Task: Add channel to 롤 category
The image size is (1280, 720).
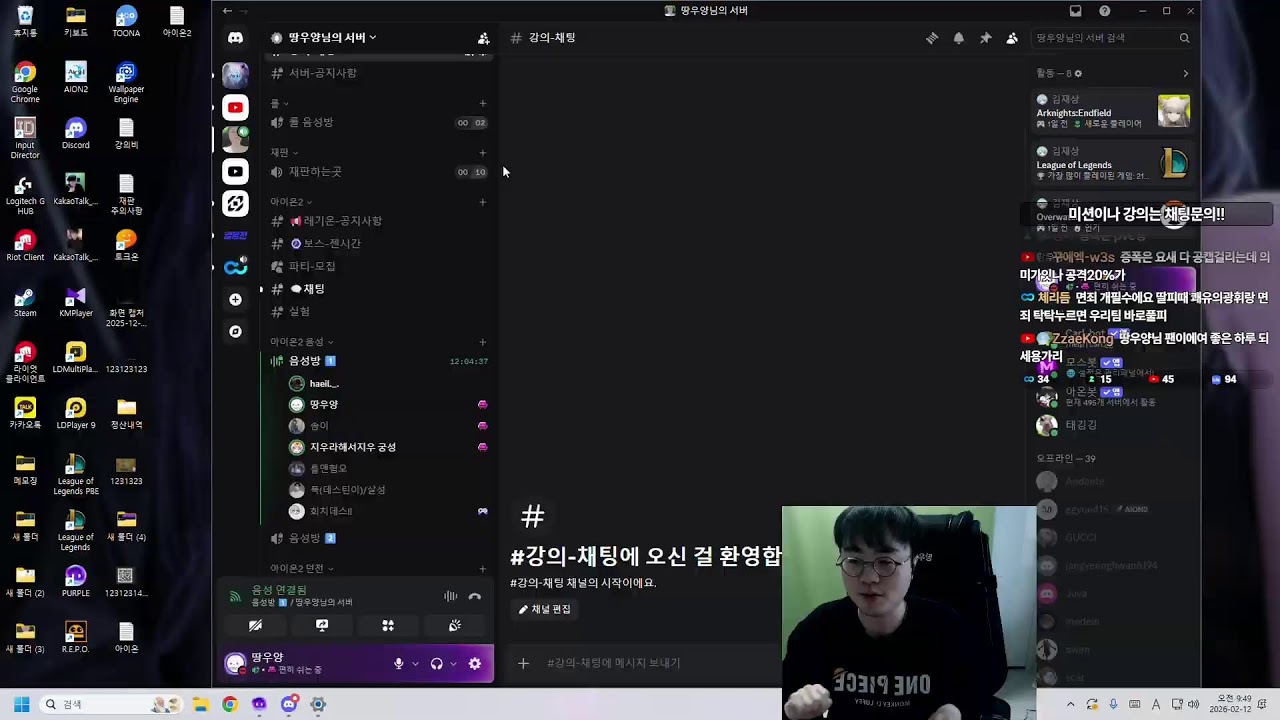Action: [483, 103]
